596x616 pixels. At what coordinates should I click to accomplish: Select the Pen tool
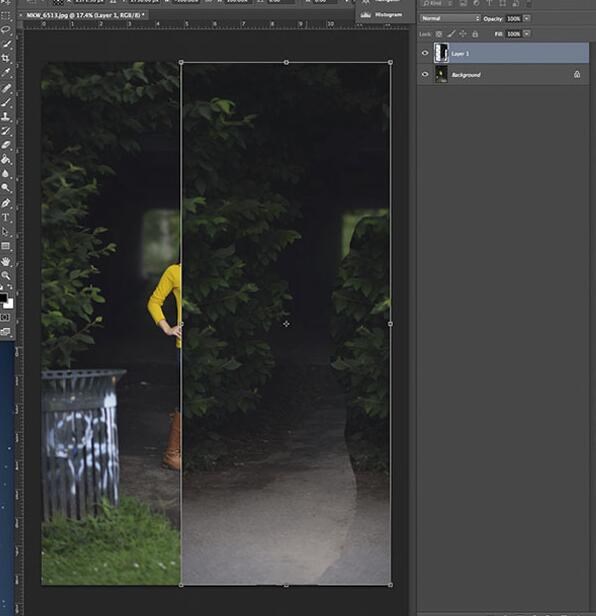click(6, 203)
